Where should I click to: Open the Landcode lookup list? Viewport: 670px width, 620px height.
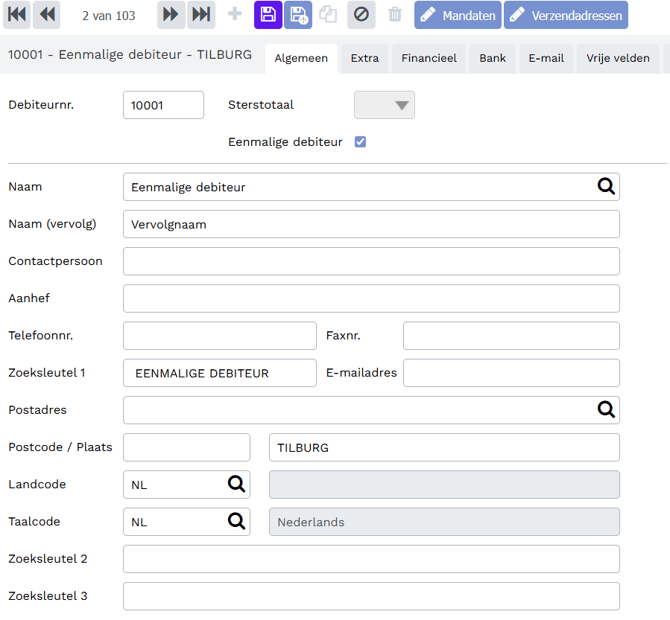pyautogui.click(x=236, y=485)
